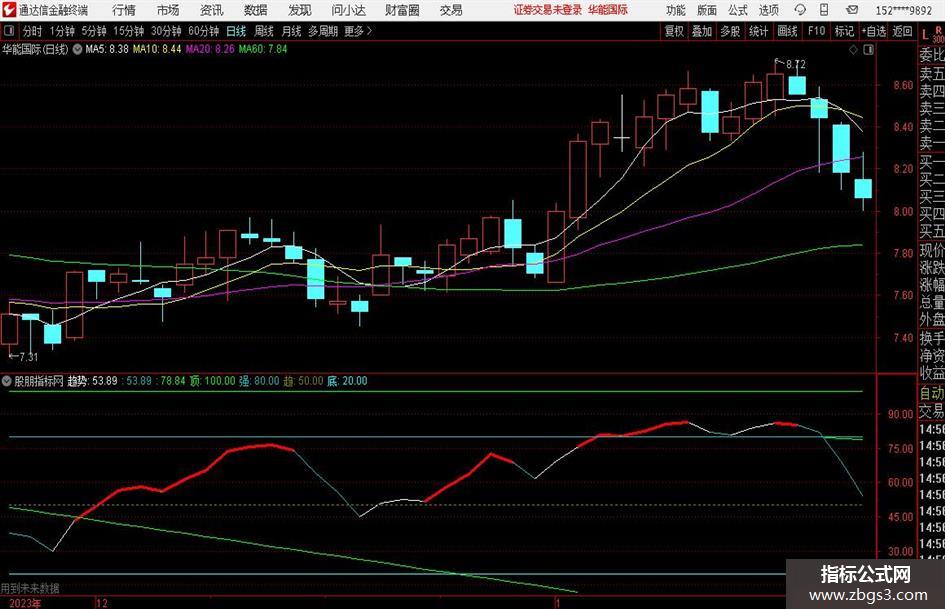Image resolution: width=945 pixels, height=609 pixels.
Task: Switch to the 30分钟 period tab
Action: [166, 31]
